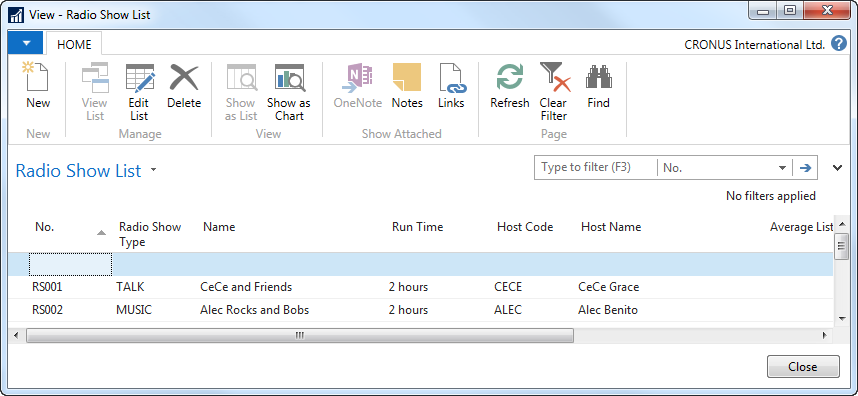
Task: Click the Links icon
Action: 451,78
